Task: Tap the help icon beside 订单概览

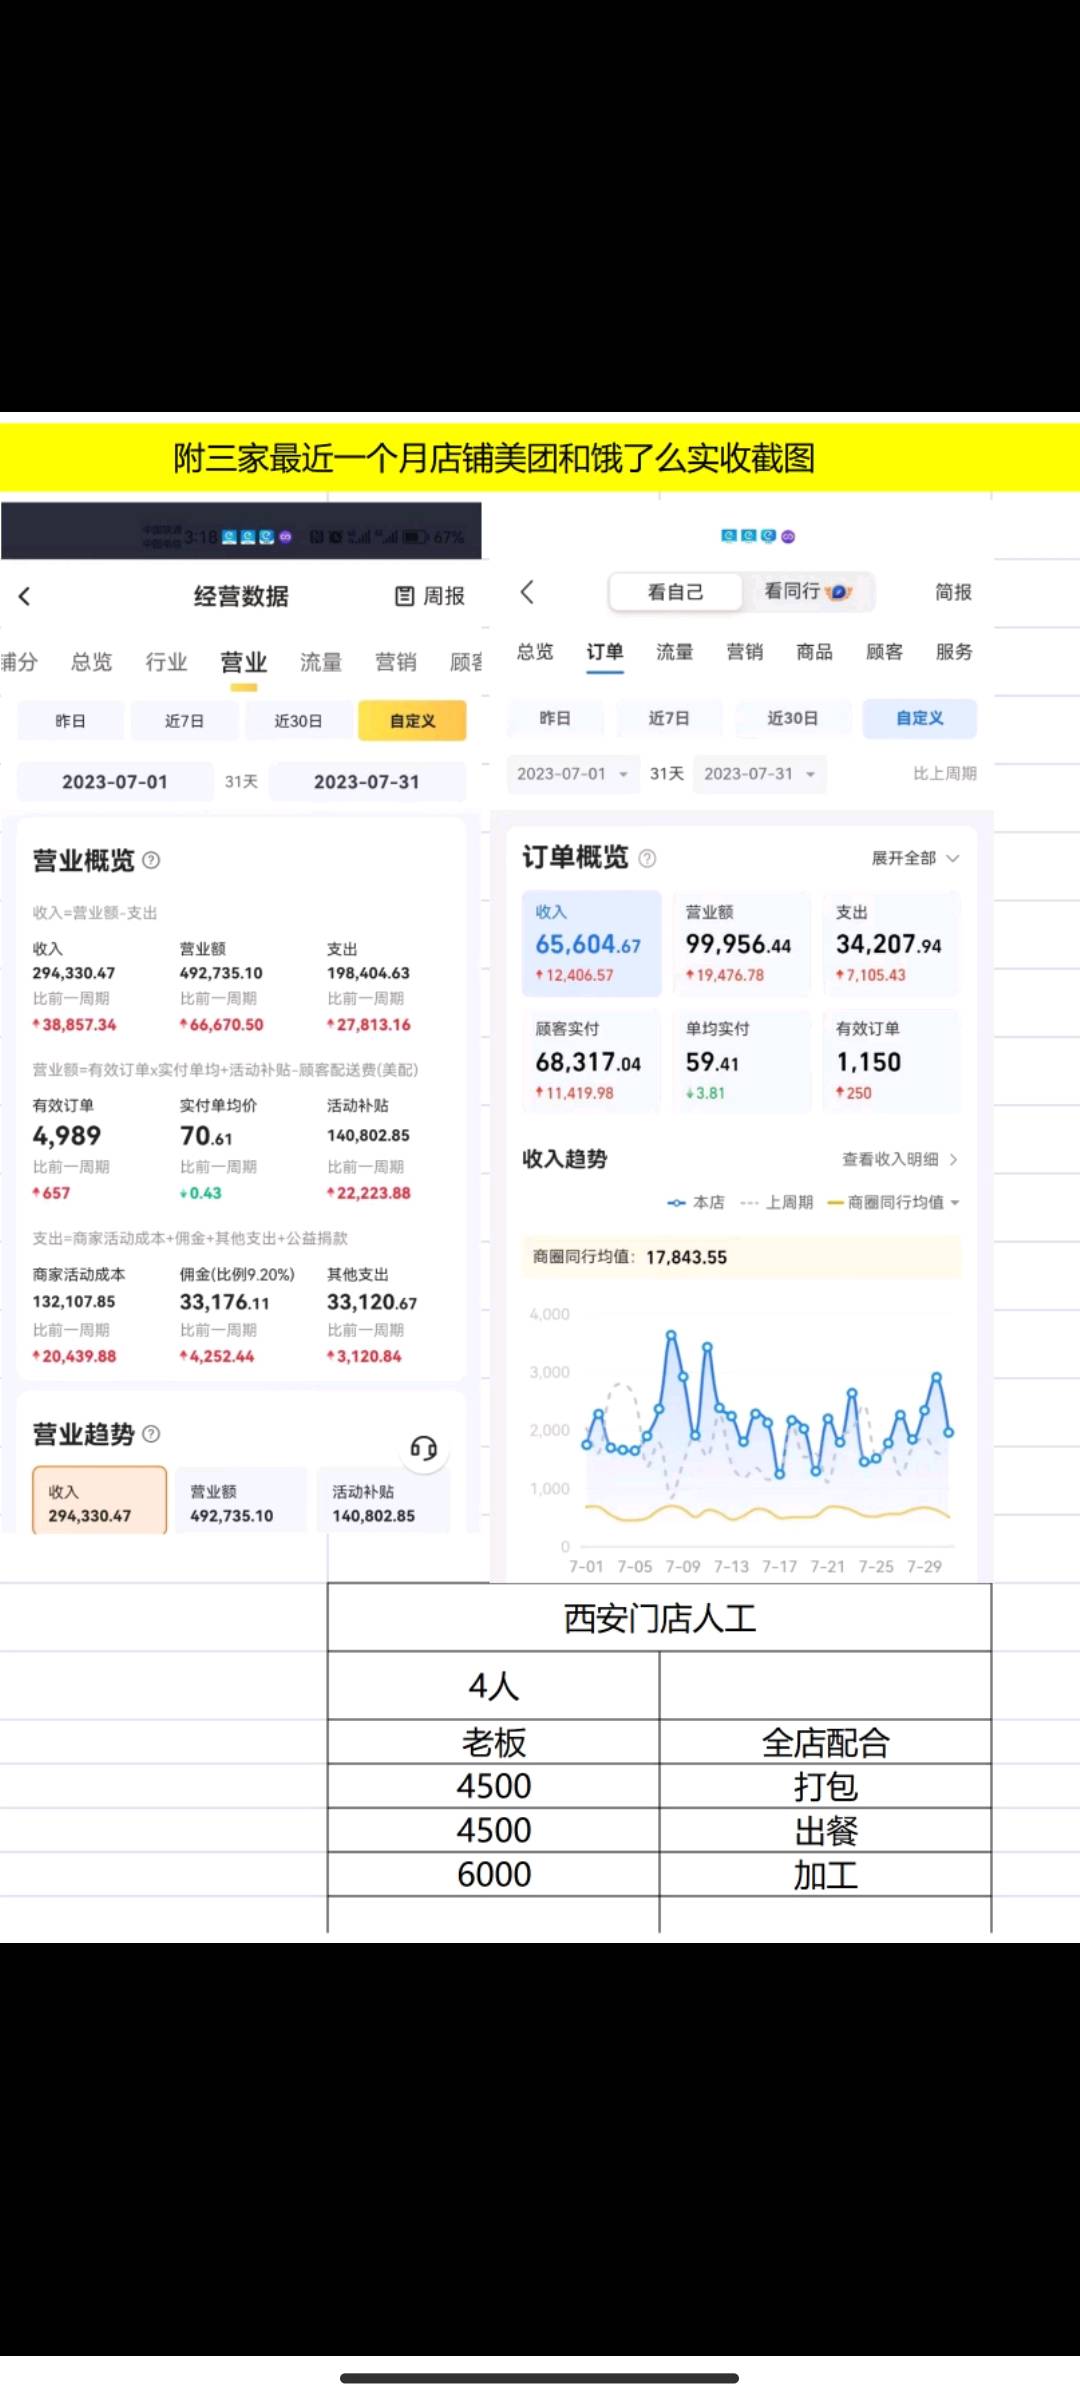Action: tap(647, 858)
